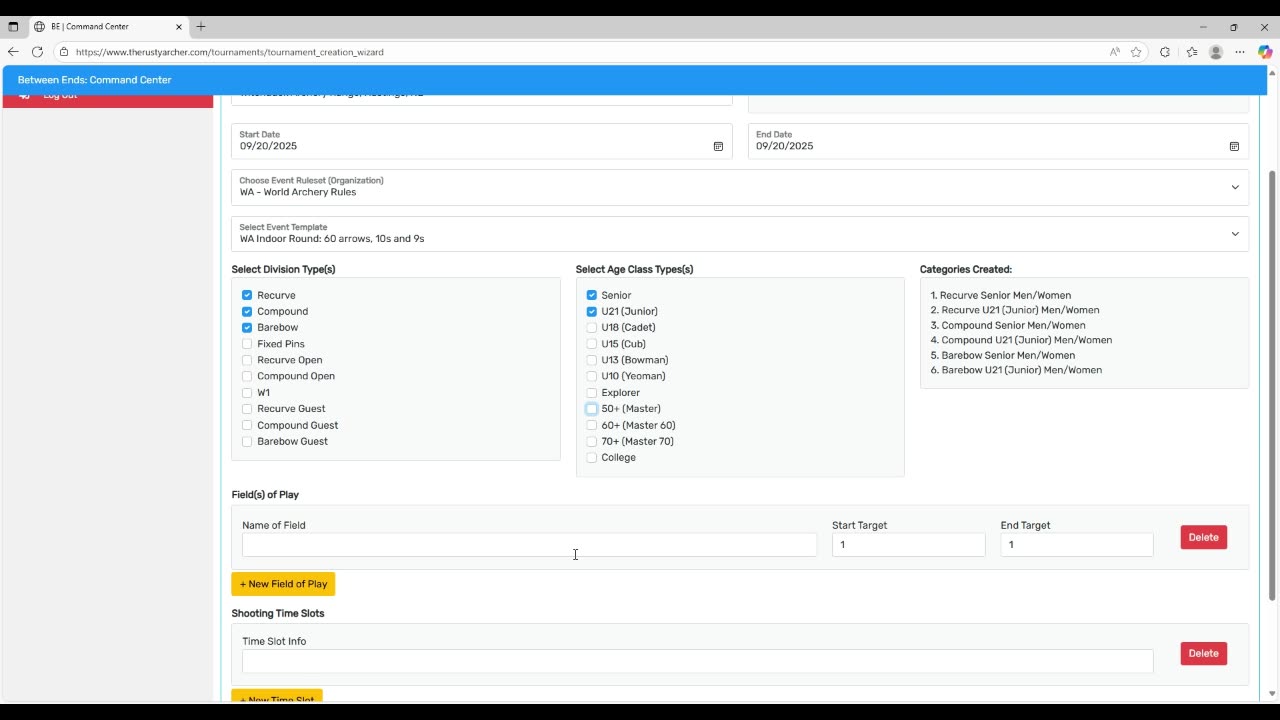Screen dimensions: 1280x720
Task: Open the browser settings and more menu
Action: 1240,52
